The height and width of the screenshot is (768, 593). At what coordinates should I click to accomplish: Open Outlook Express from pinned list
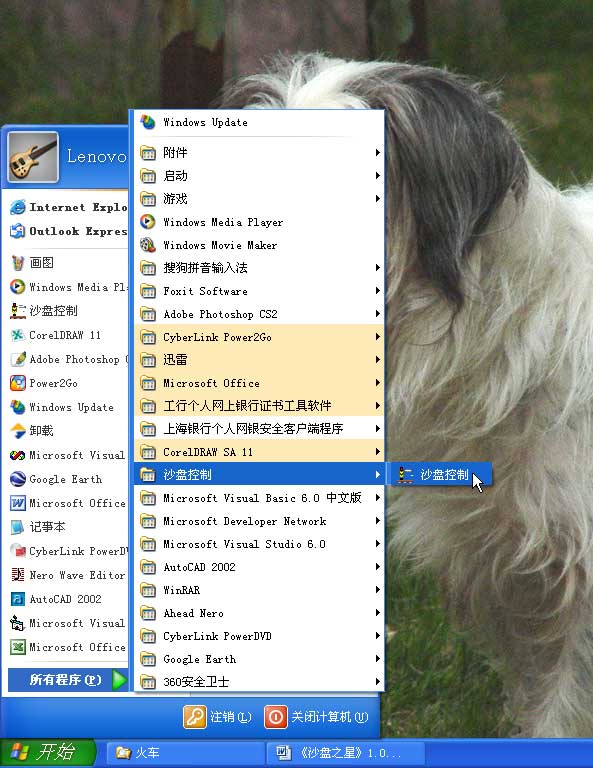(x=68, y=231)
